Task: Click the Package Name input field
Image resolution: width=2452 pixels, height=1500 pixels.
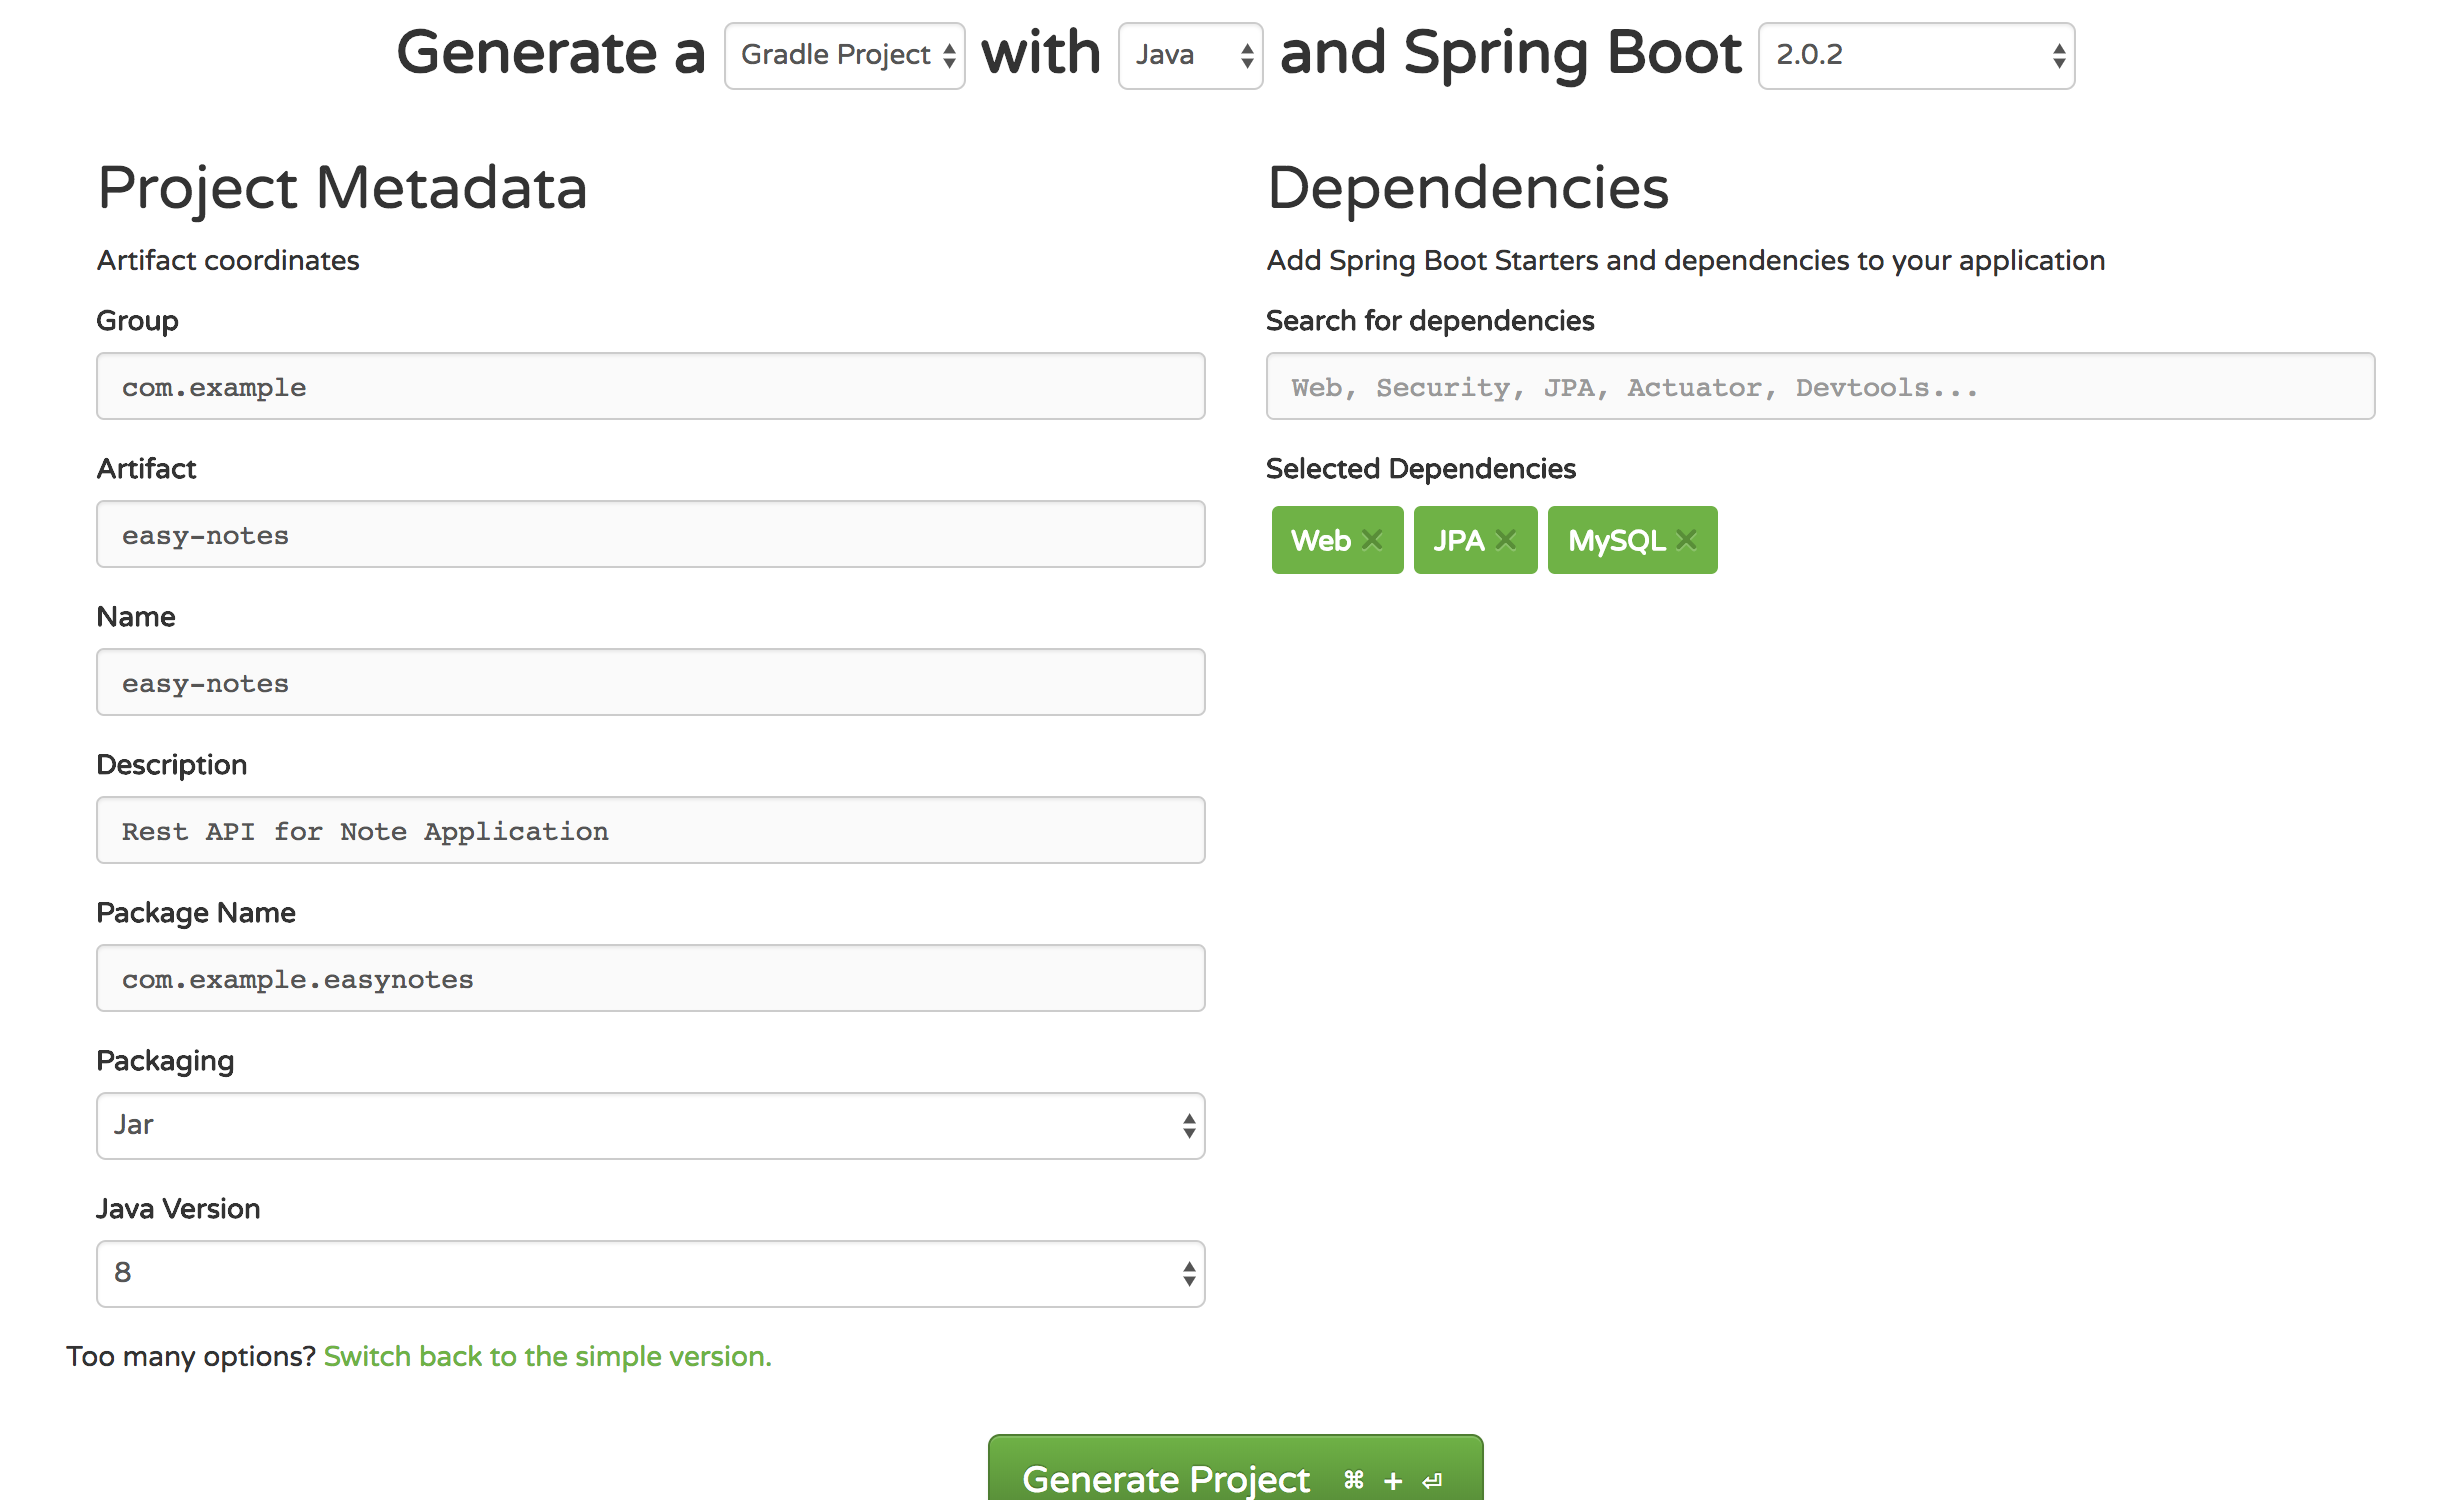Action: click(650, 979)
